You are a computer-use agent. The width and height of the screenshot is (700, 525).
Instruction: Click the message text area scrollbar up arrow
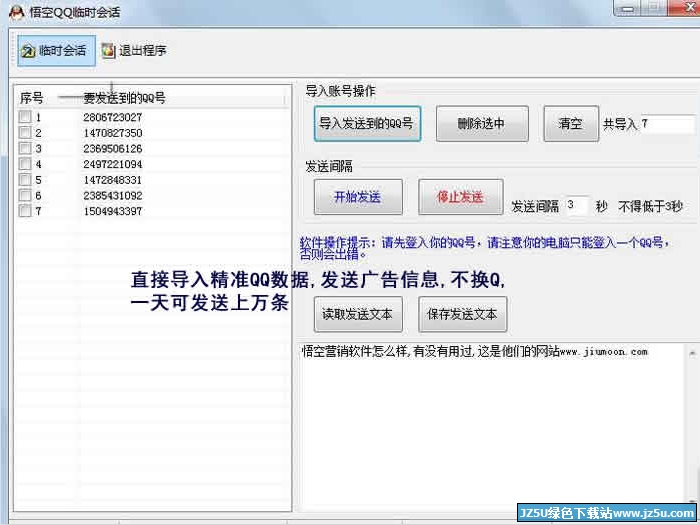pyautogui.click(x=692, y=353)
